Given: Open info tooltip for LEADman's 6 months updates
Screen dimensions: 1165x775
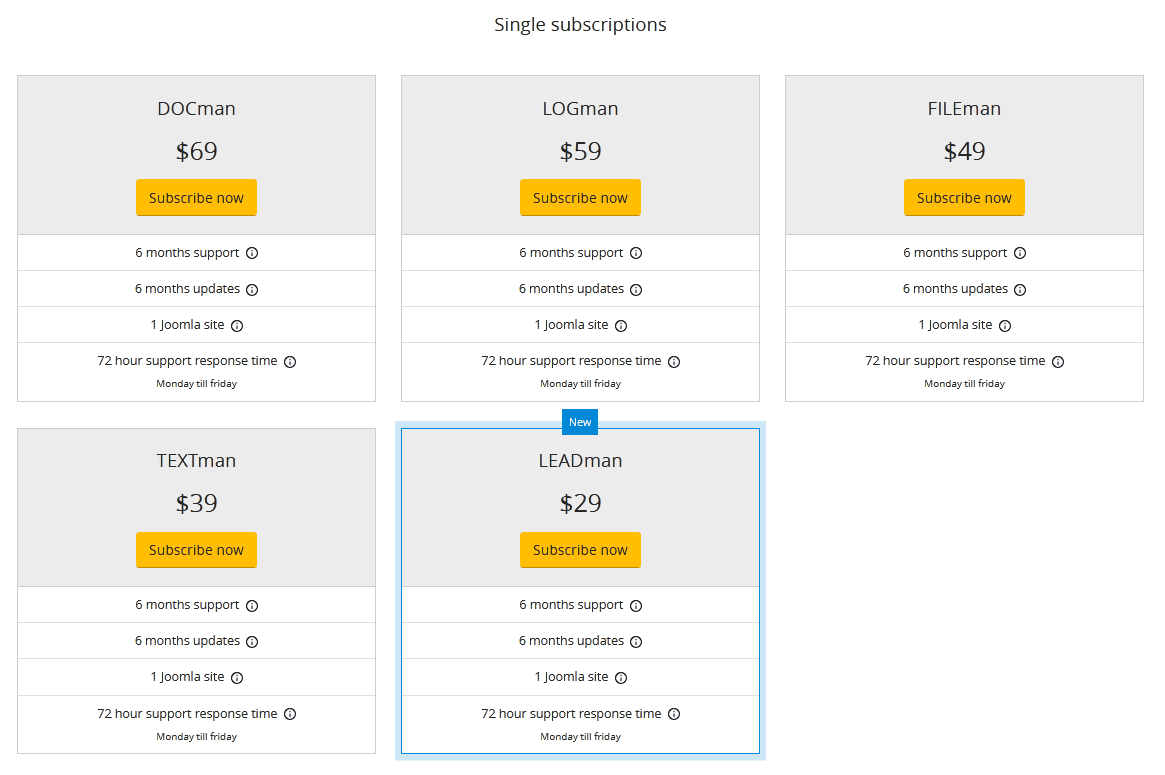Looking at the screenshot, I should (637, 641).
